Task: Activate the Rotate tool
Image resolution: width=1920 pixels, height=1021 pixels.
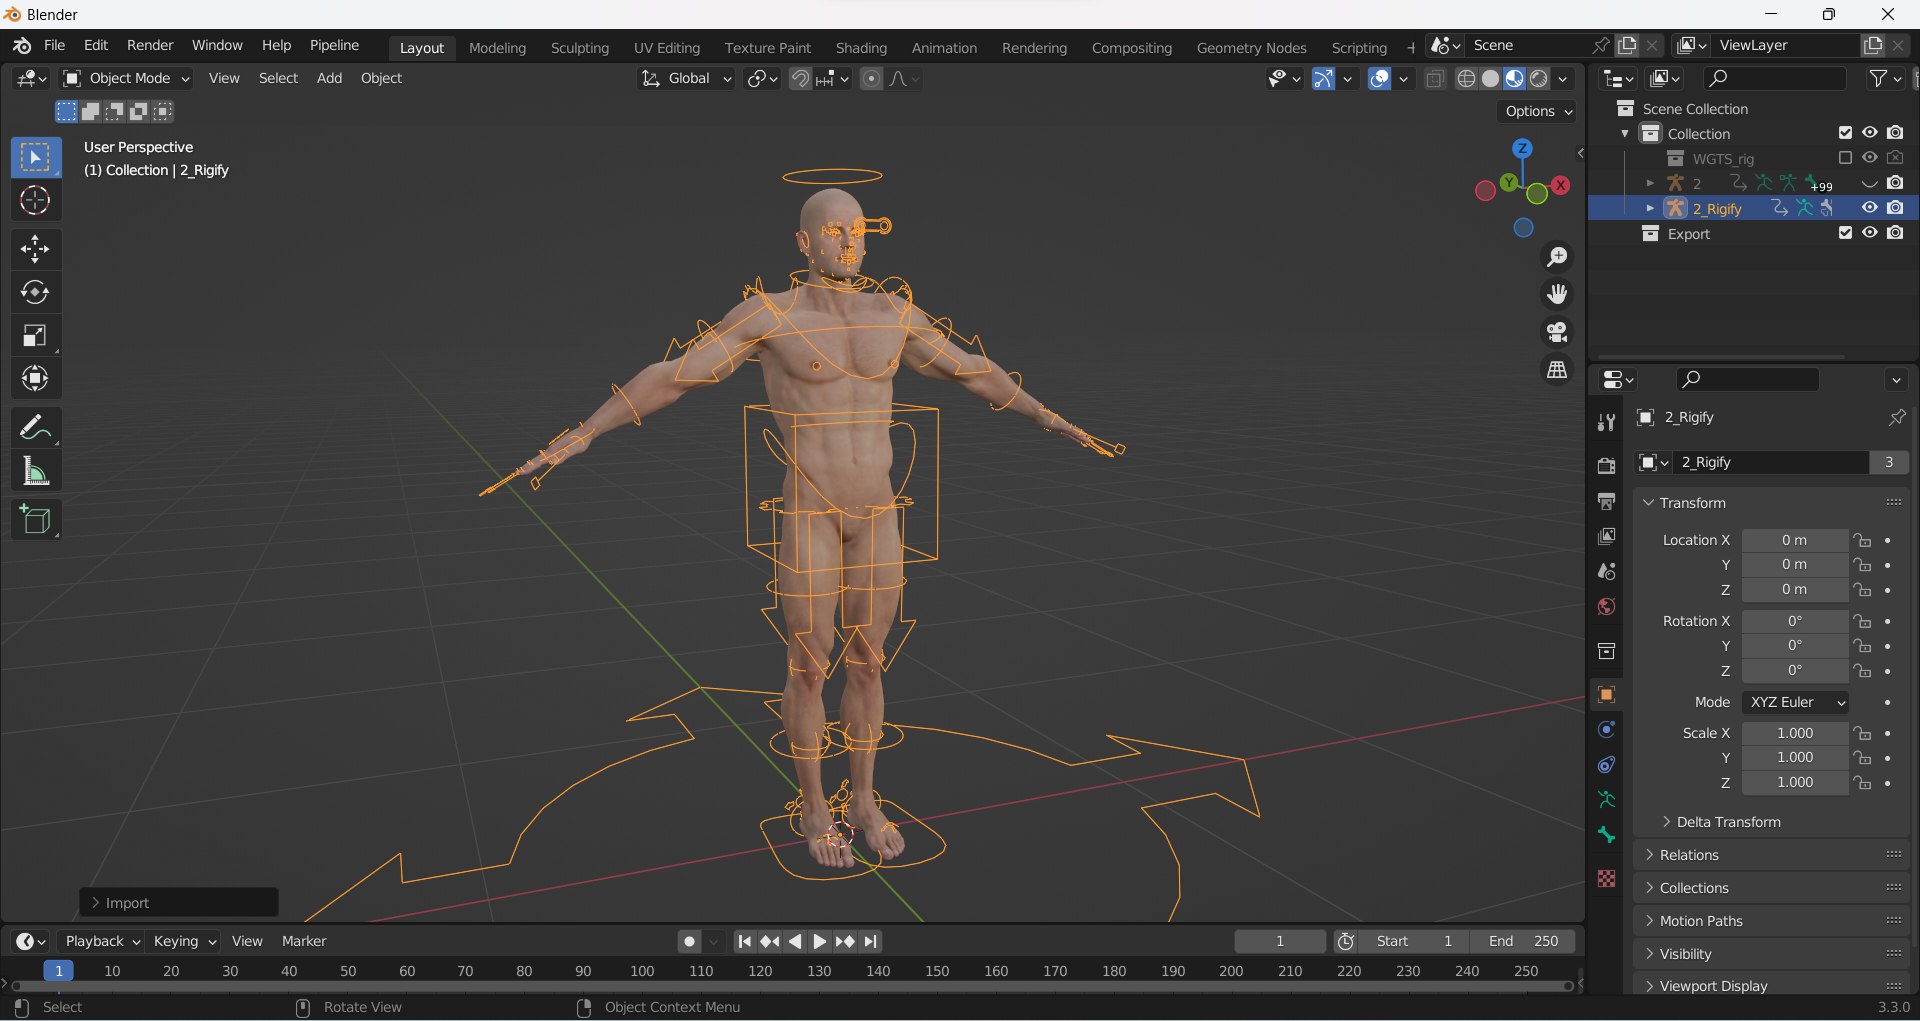Action: tap(35, 292)
